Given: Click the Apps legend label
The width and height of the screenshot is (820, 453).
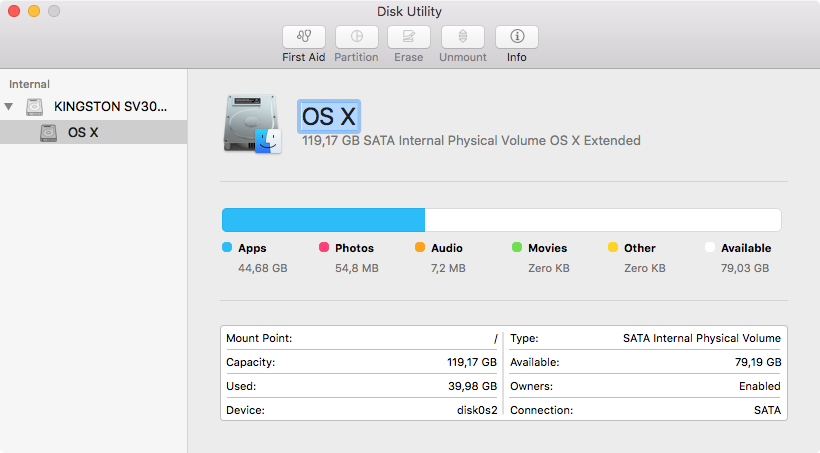Looking at the screenshot, I should [x=252, y=248].
